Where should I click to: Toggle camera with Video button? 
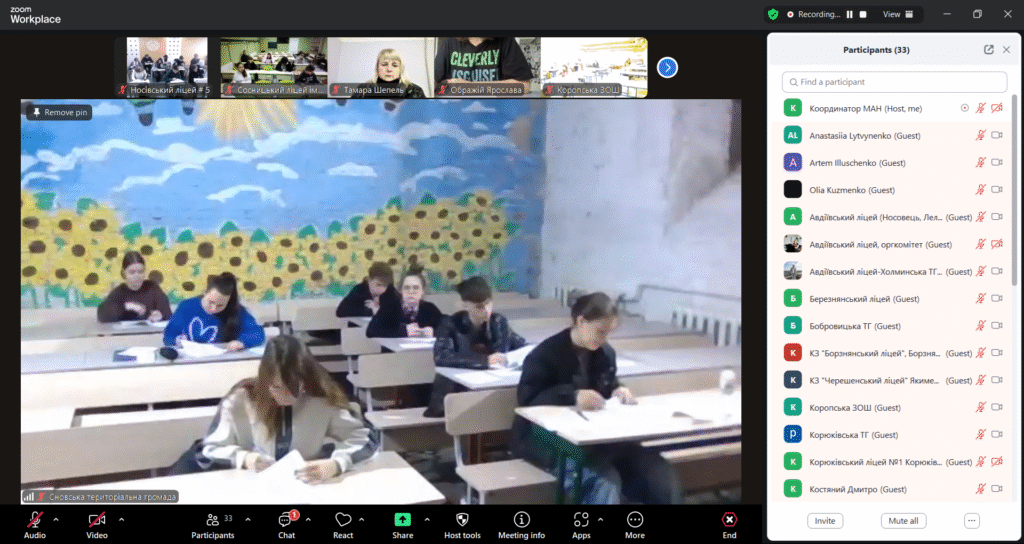point(96,520)
